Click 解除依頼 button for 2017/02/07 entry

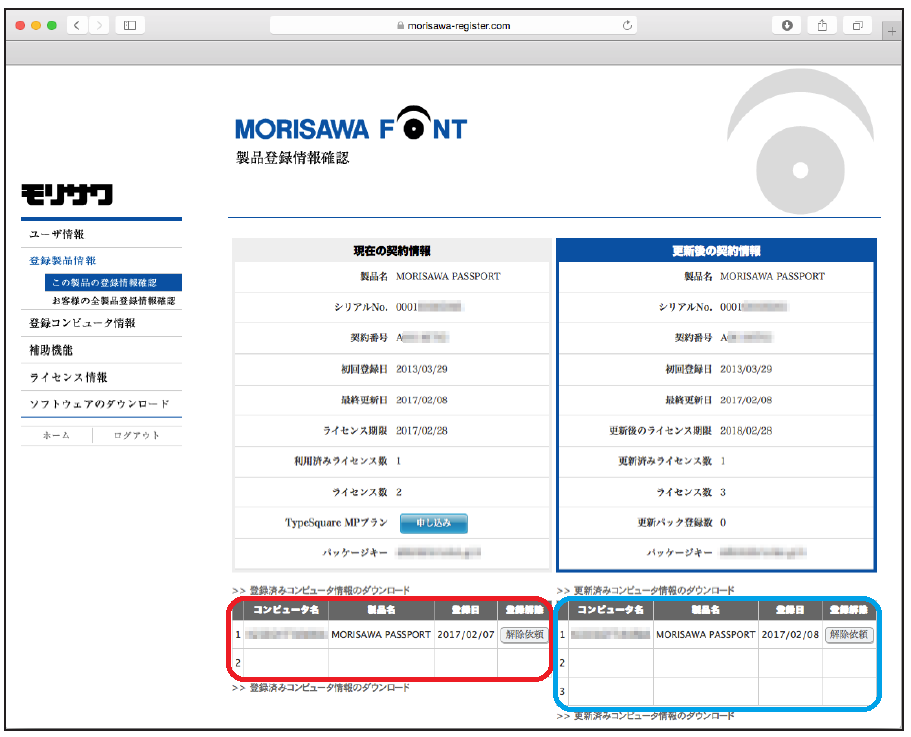524,634
